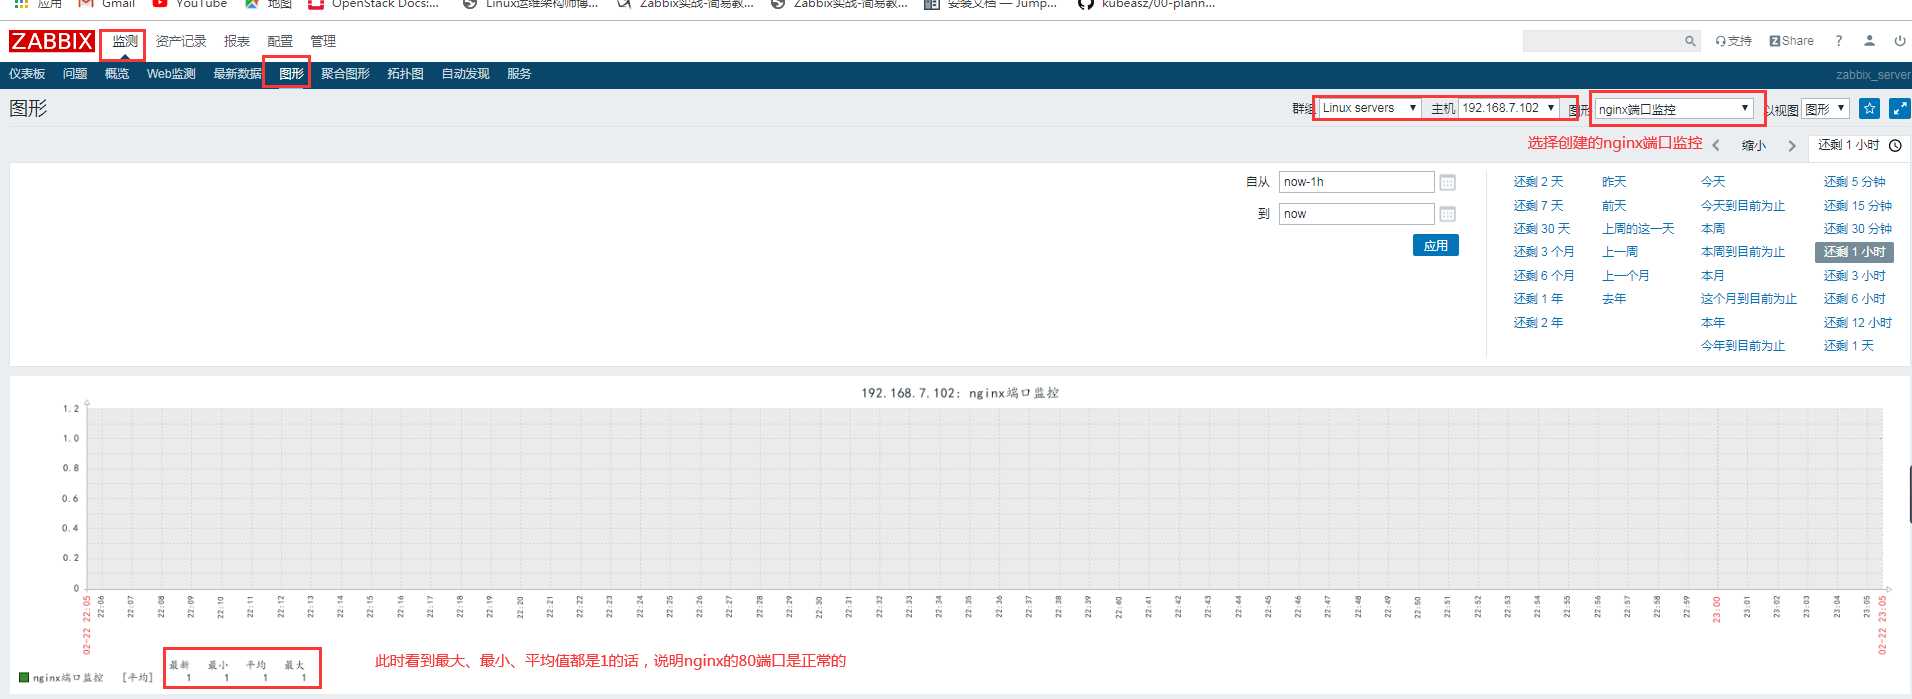Move time range forward with right arrow
Image resolution: width=1912 pixels, height=699 pixels.
pos(1792,146)
